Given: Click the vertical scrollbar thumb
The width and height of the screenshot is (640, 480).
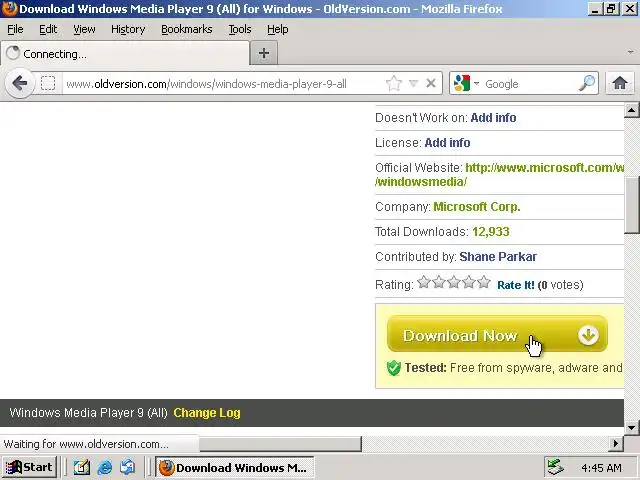Looking at the screenshot, I should [x=631, y=205].
